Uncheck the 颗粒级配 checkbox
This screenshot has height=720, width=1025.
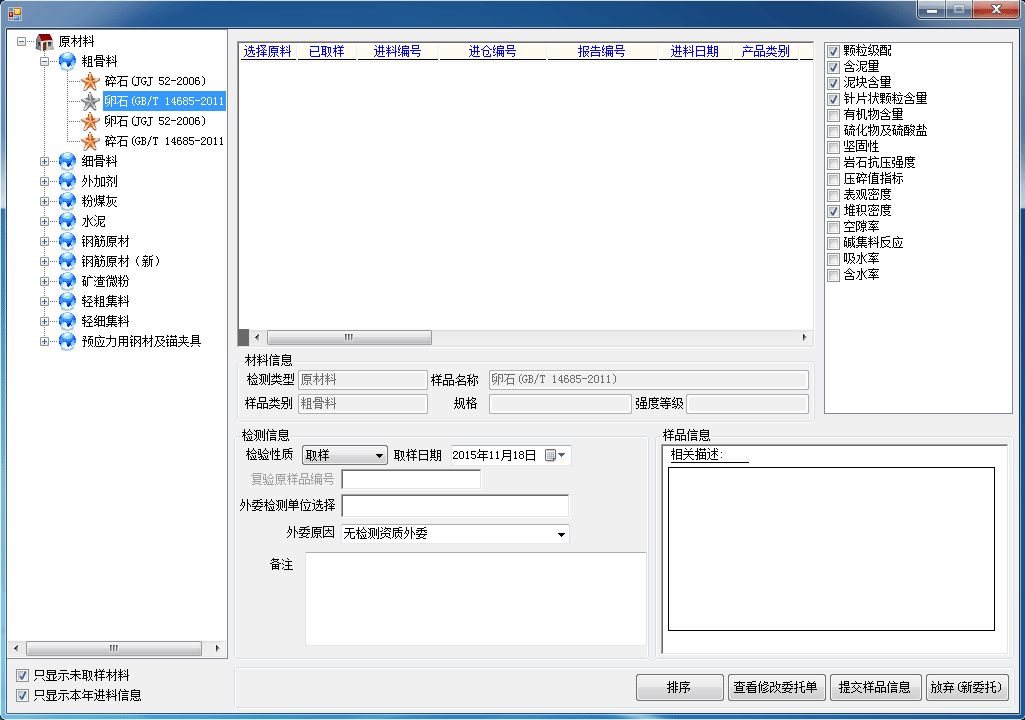834,51
